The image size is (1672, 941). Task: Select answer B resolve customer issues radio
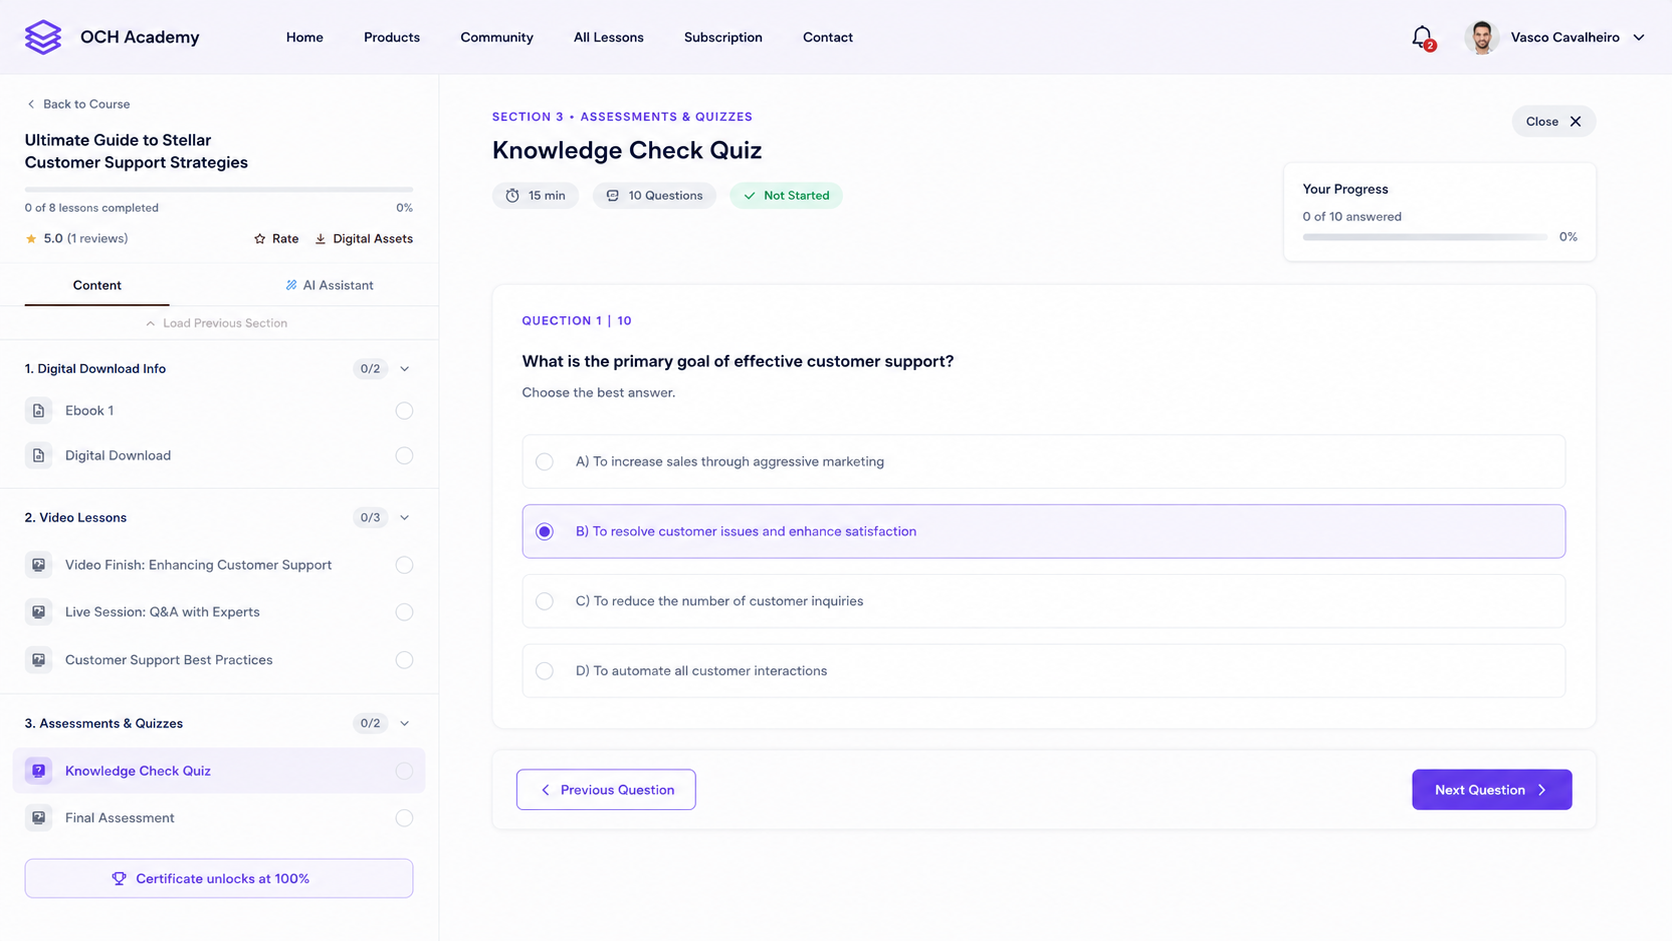tap(544, 532)
